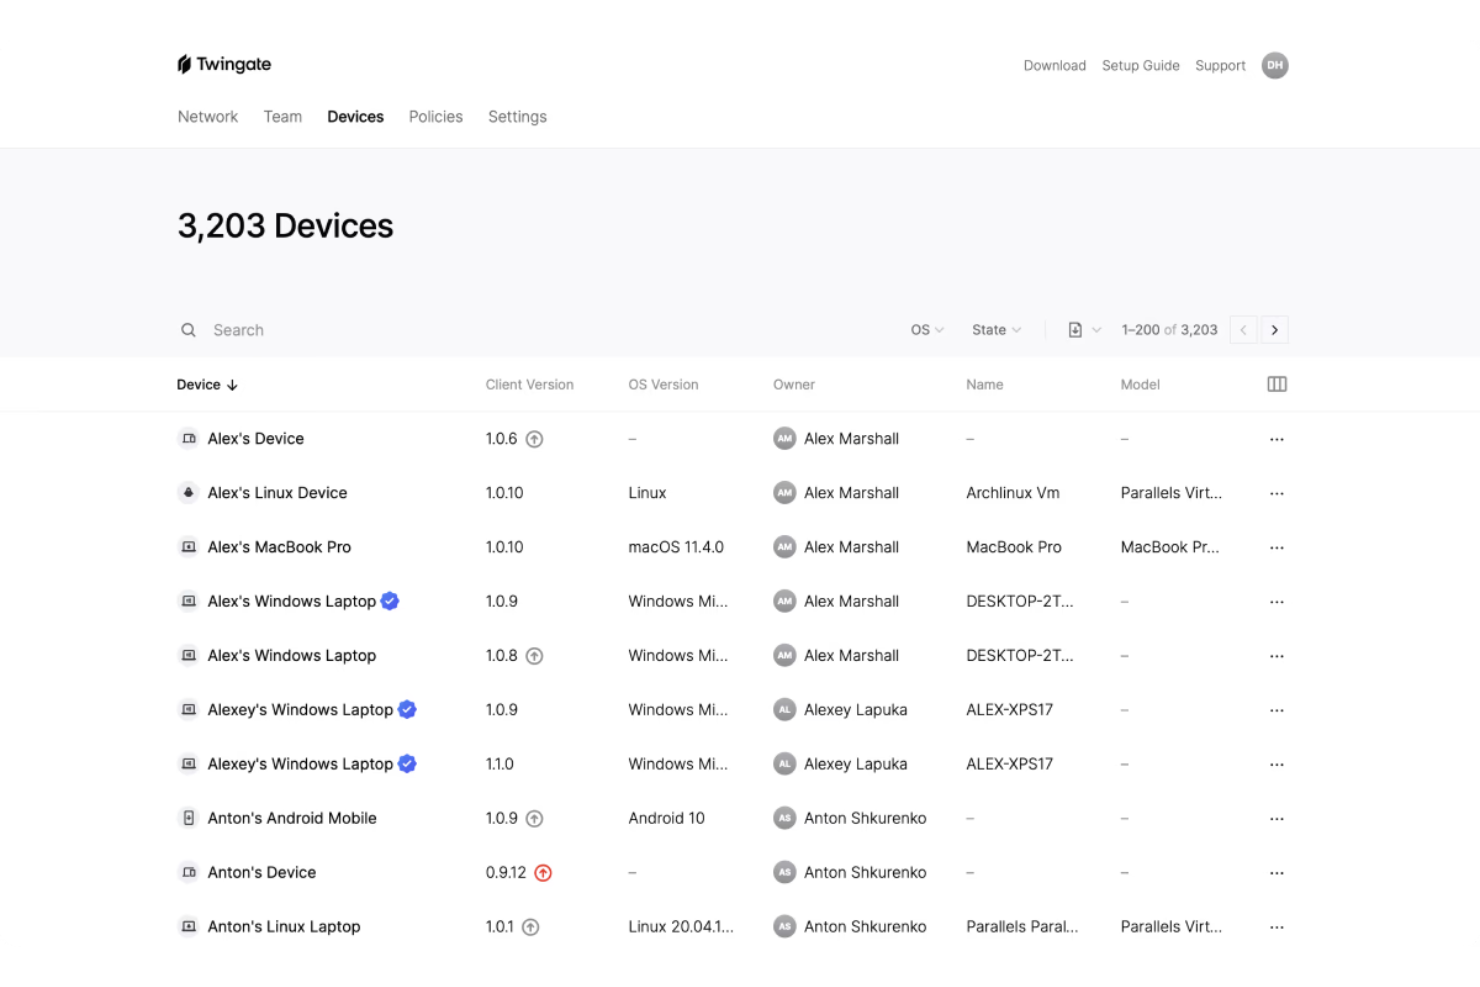The image size is (1480, 987).
Task: Click the red upgrade icon beside version 0.9.12
Action: [543, 872]
